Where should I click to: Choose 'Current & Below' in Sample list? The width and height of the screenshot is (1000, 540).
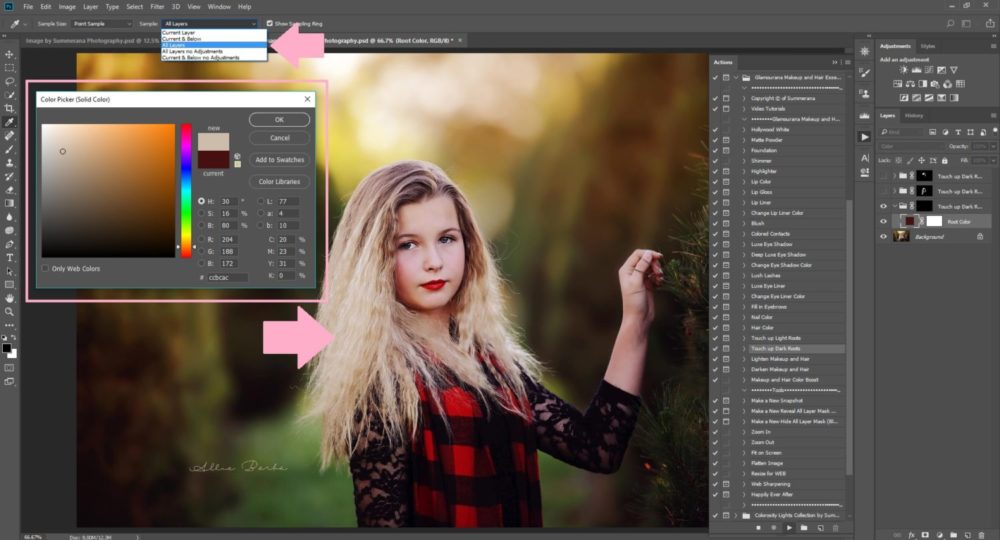[x=214, y=39]
